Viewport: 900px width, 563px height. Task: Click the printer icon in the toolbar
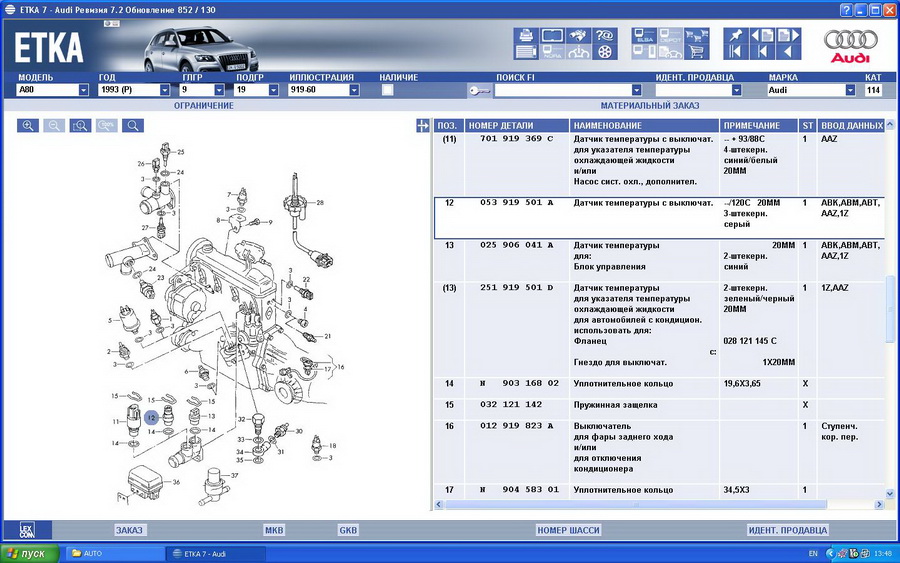(527, 36)
